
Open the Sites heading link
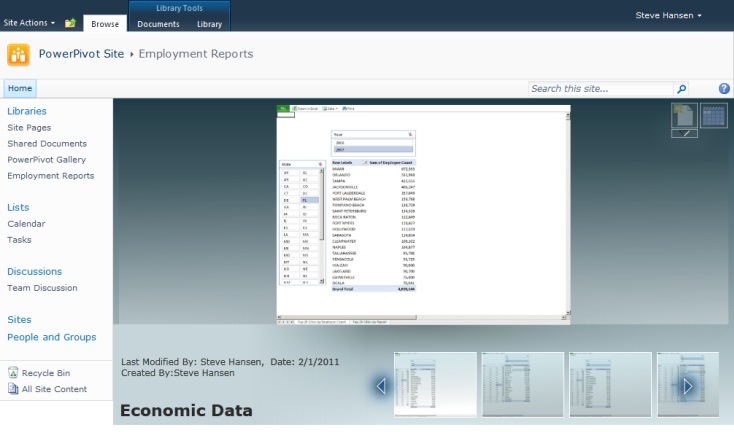pos(19,319)
